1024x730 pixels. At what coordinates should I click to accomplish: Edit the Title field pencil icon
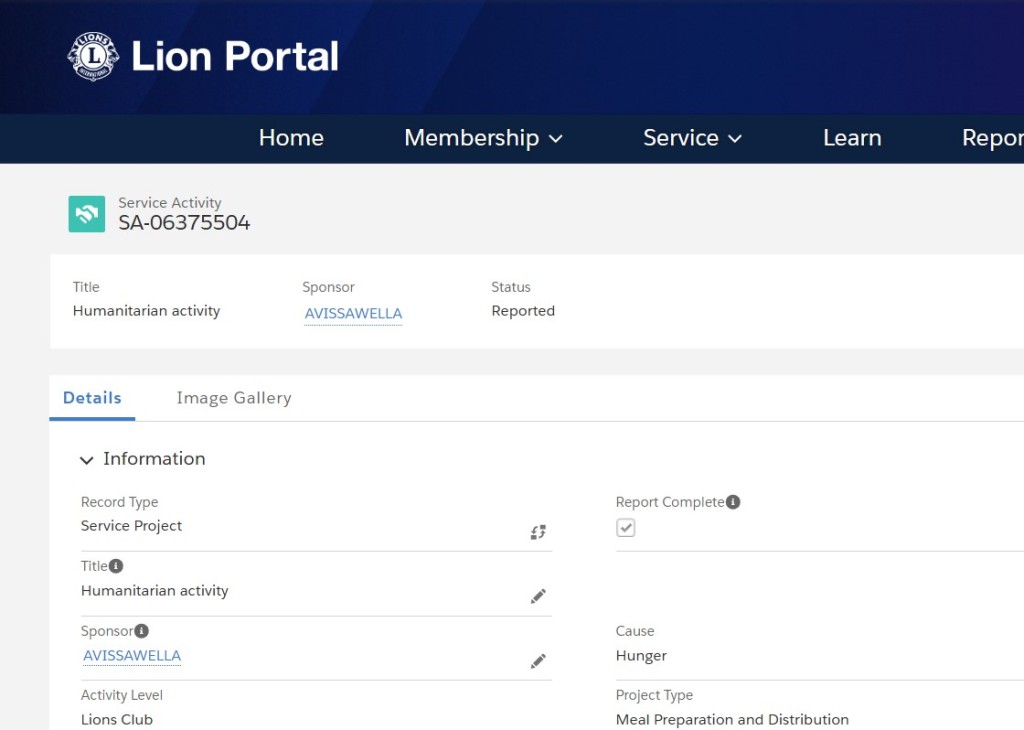tap(537, 596)
